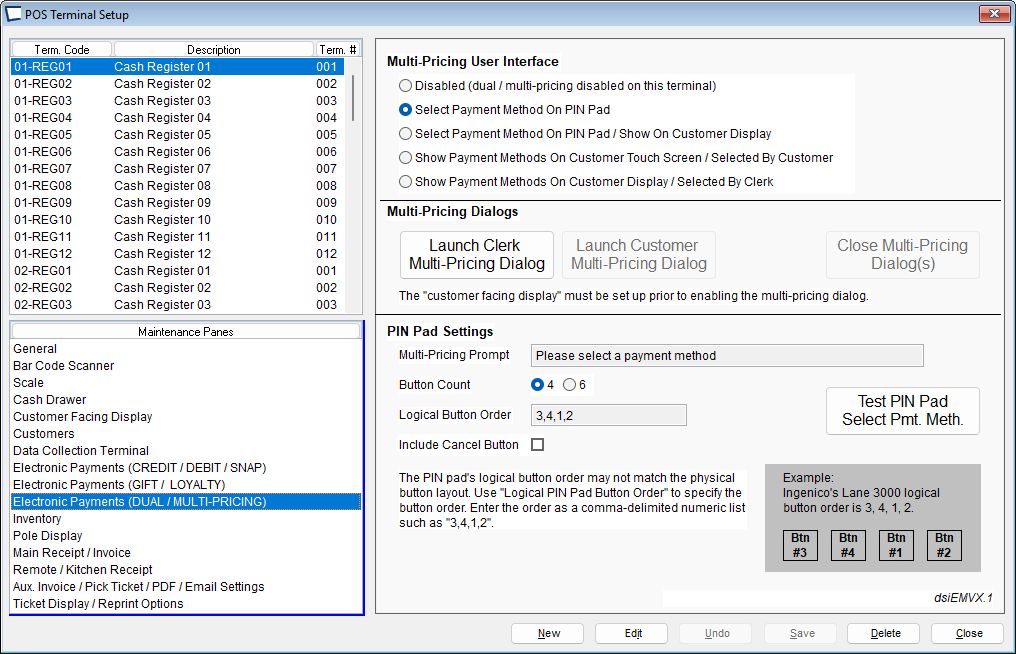Click the terminal list vertical scrollbar
This screenshot has width=1016, height=654.
353,98
